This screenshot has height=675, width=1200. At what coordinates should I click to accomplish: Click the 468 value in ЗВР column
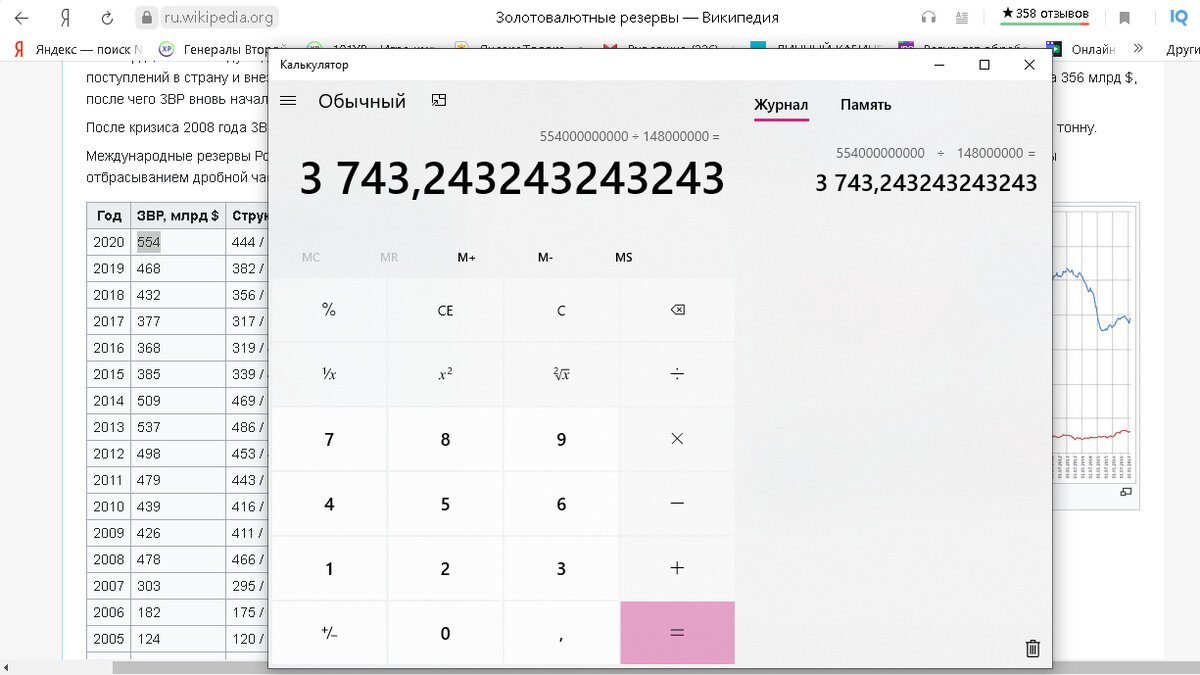click(x=149, y=268)
